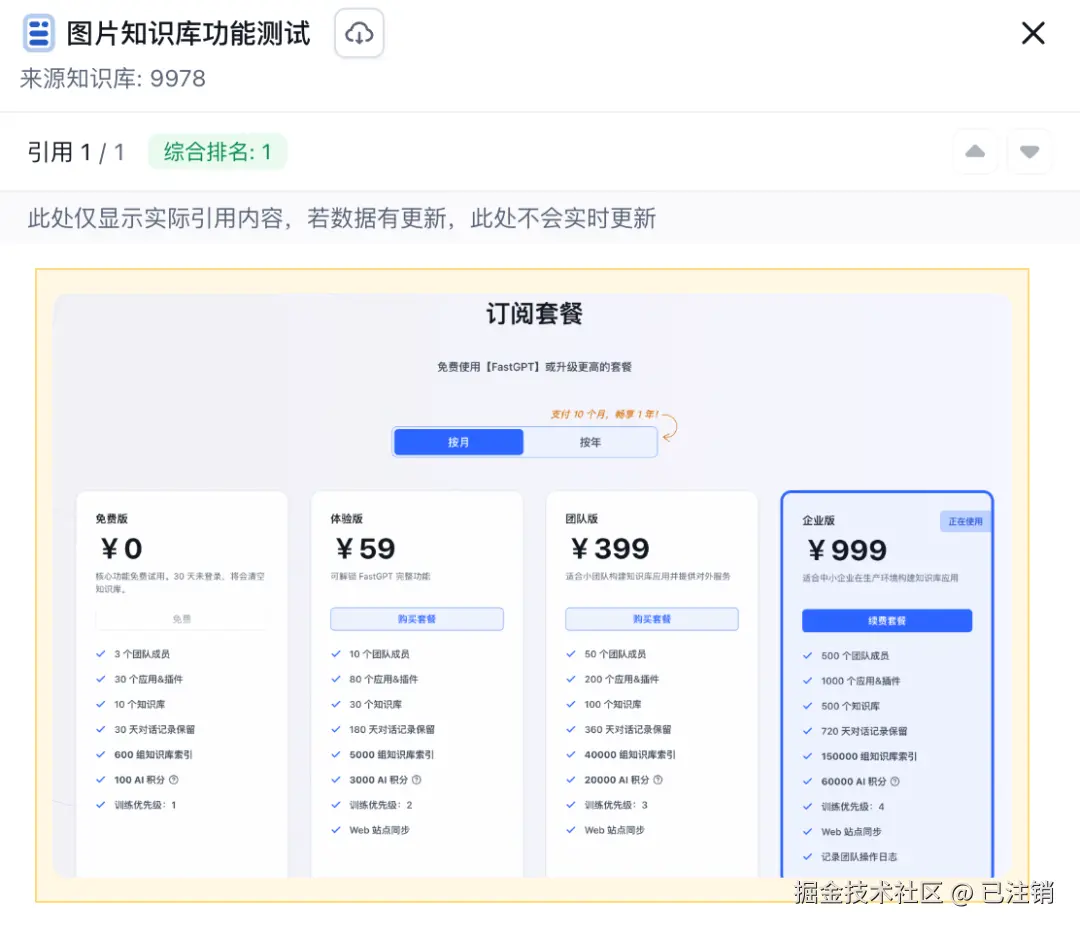Click 记录团队操作日志 in 企业版
Screen dimensions: 1080x932
859,857
